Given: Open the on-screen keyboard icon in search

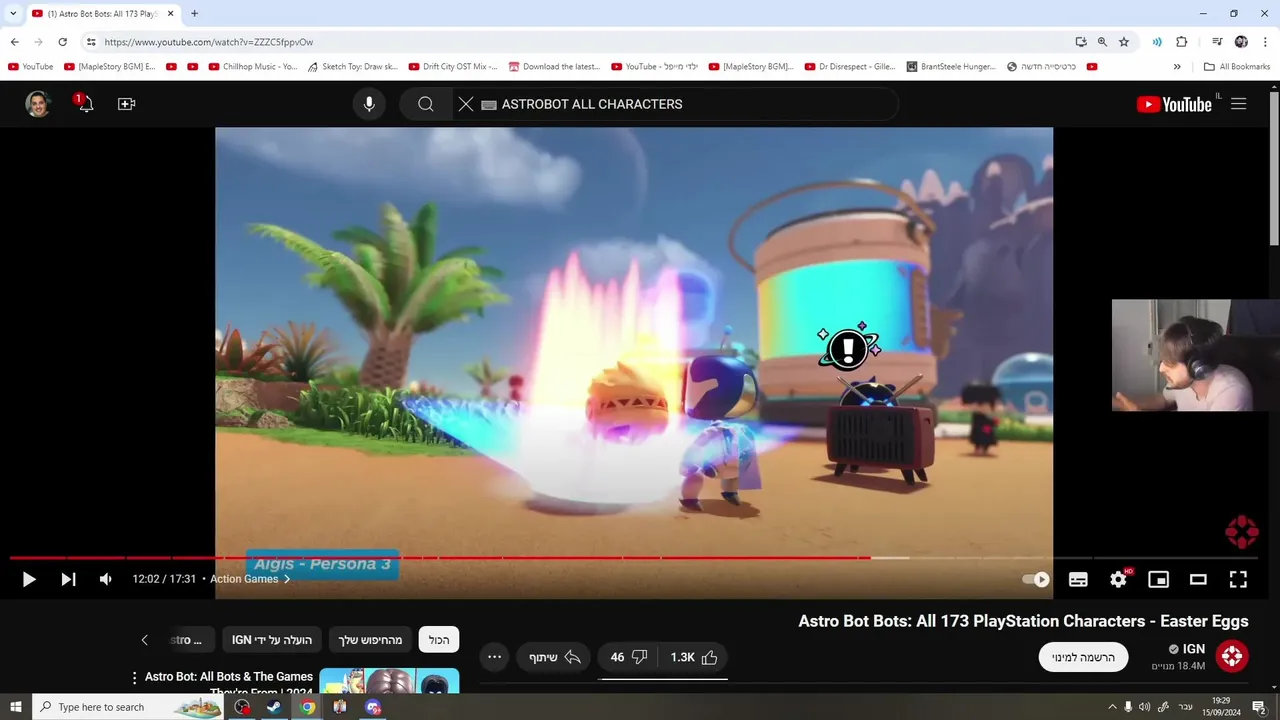Looking at the screenshot, I should (x=489, y=104).
